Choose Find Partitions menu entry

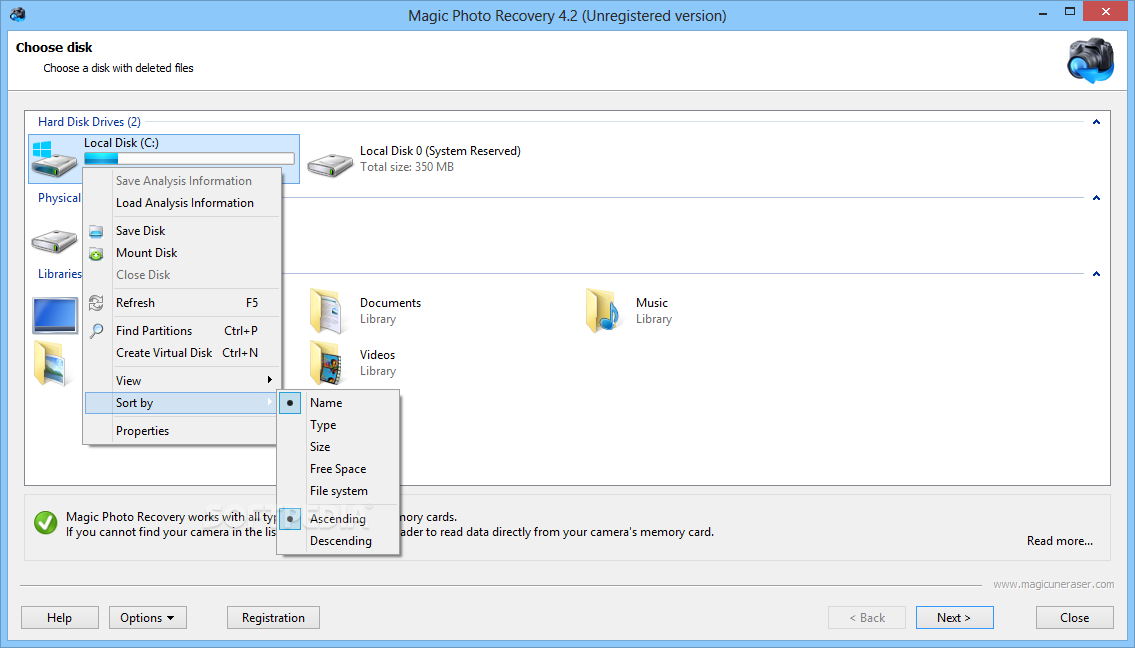(182, 331)
